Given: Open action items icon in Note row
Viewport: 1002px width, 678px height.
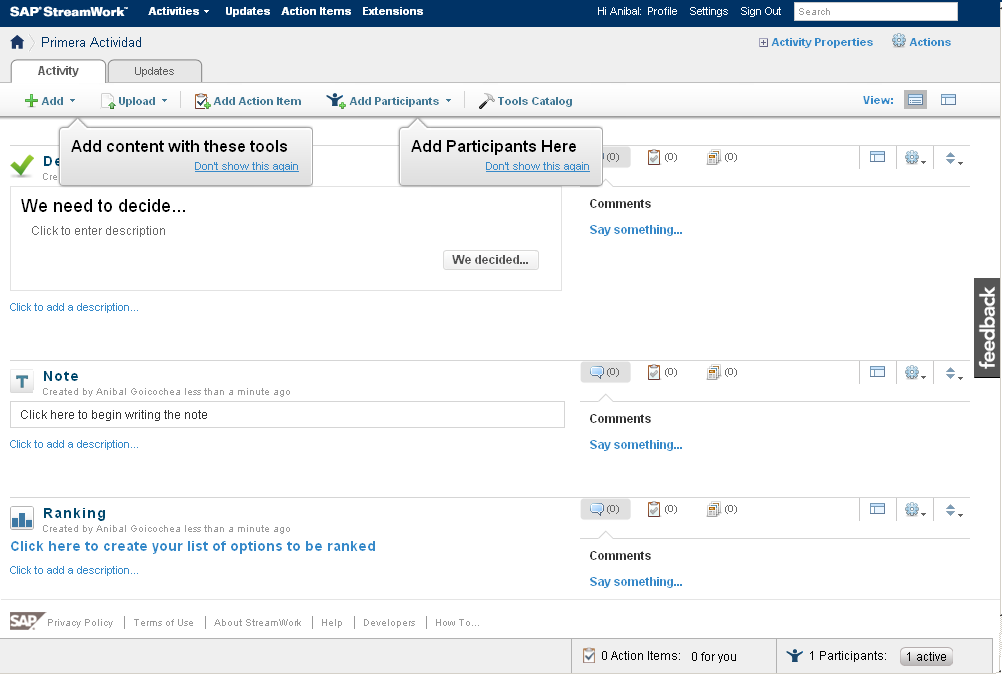Looking at the screenshot, I should [655, 372].
